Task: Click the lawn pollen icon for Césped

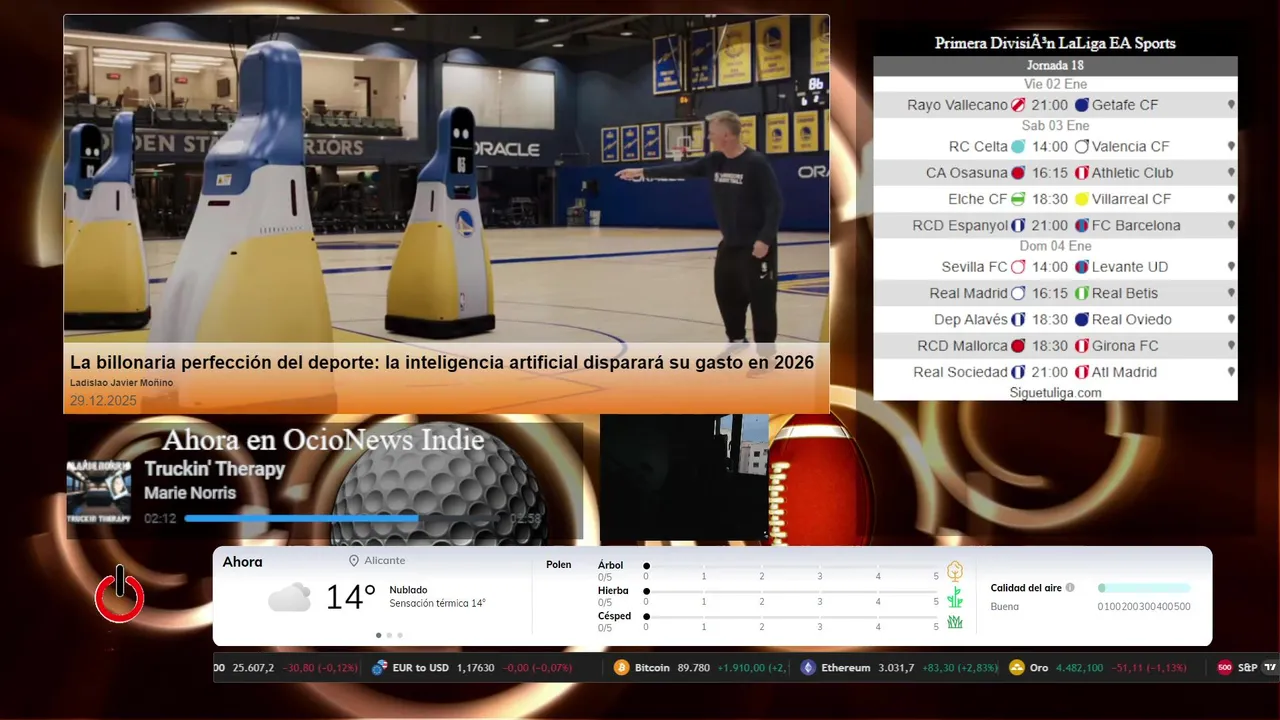Action: (x=955, y=622)
